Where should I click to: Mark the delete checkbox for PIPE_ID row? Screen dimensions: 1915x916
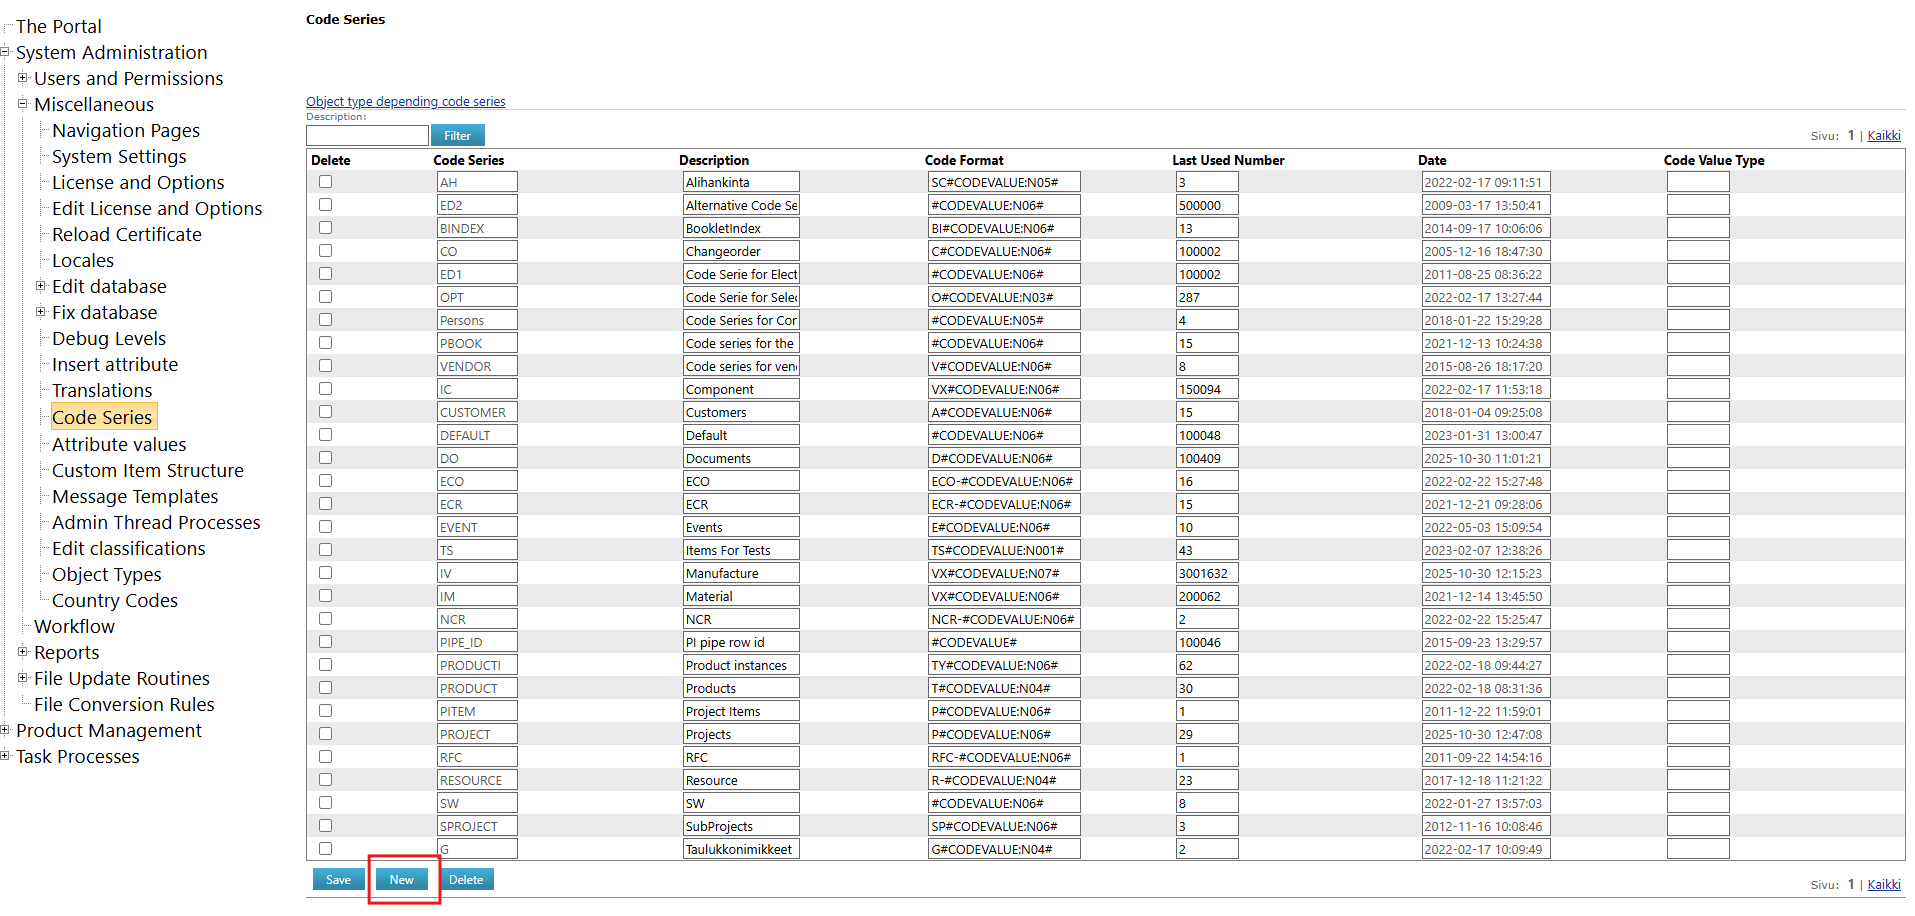[x=325, y=642]
